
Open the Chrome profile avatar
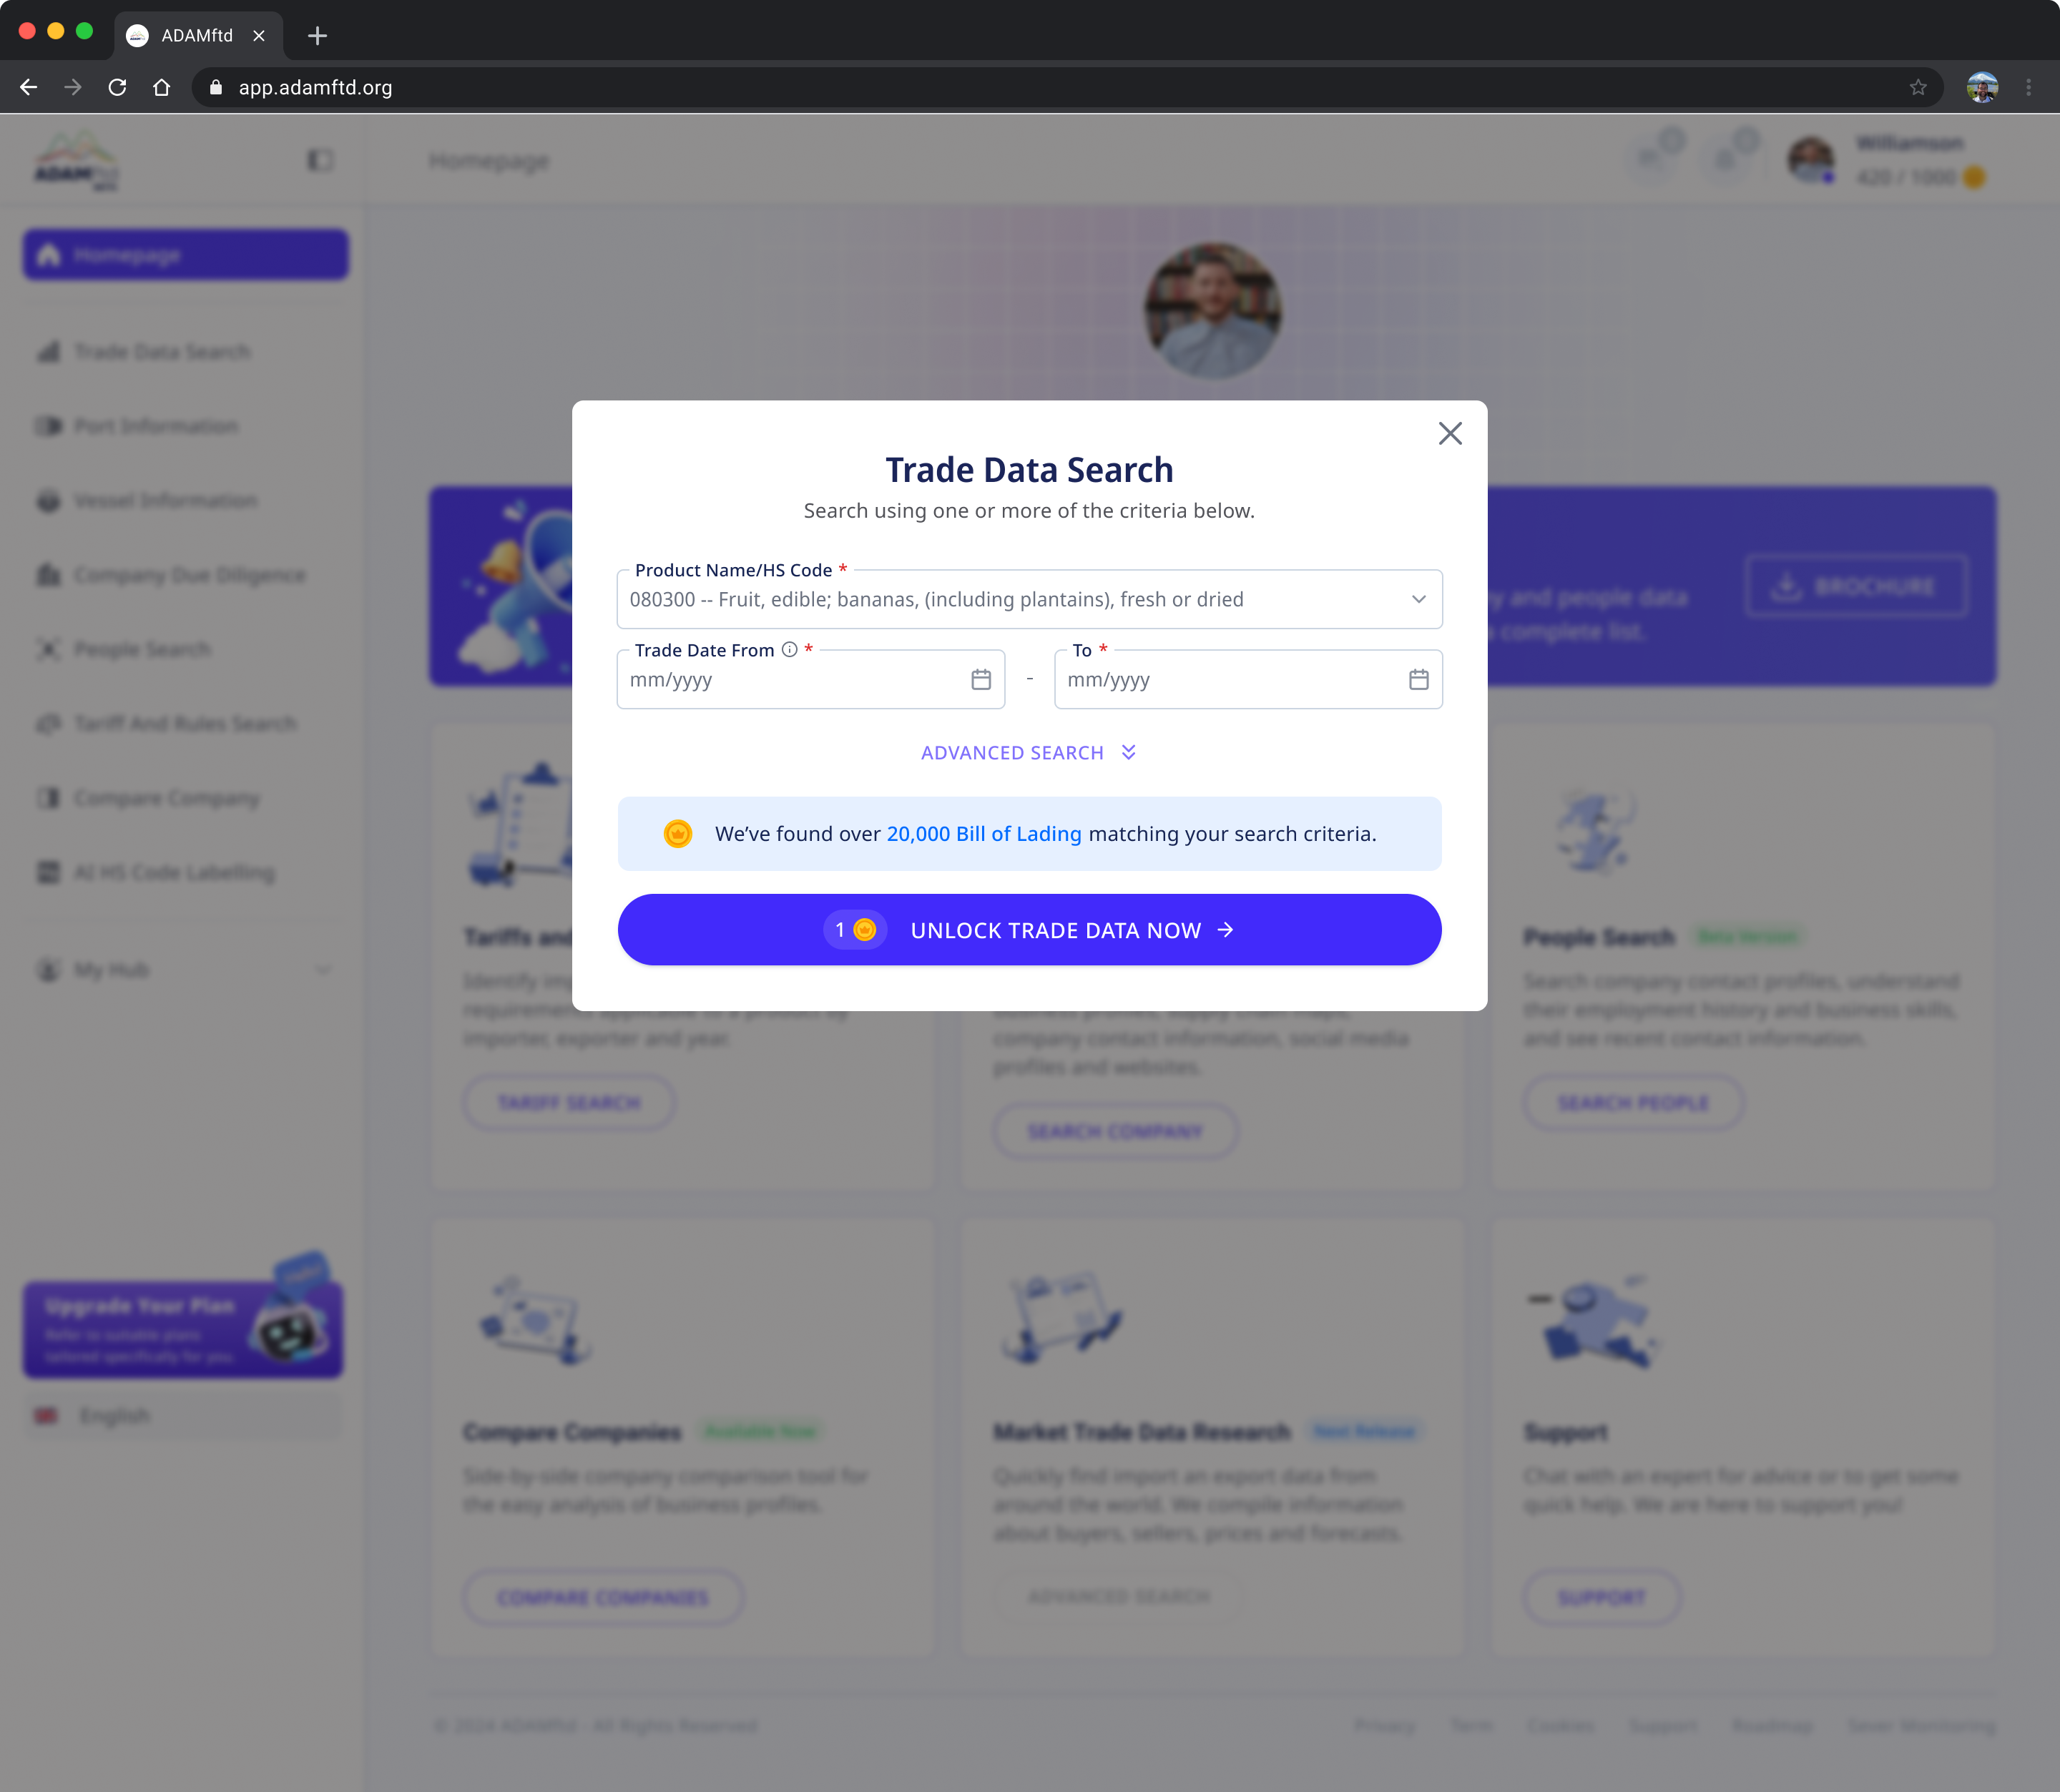tap(1981, 88)
